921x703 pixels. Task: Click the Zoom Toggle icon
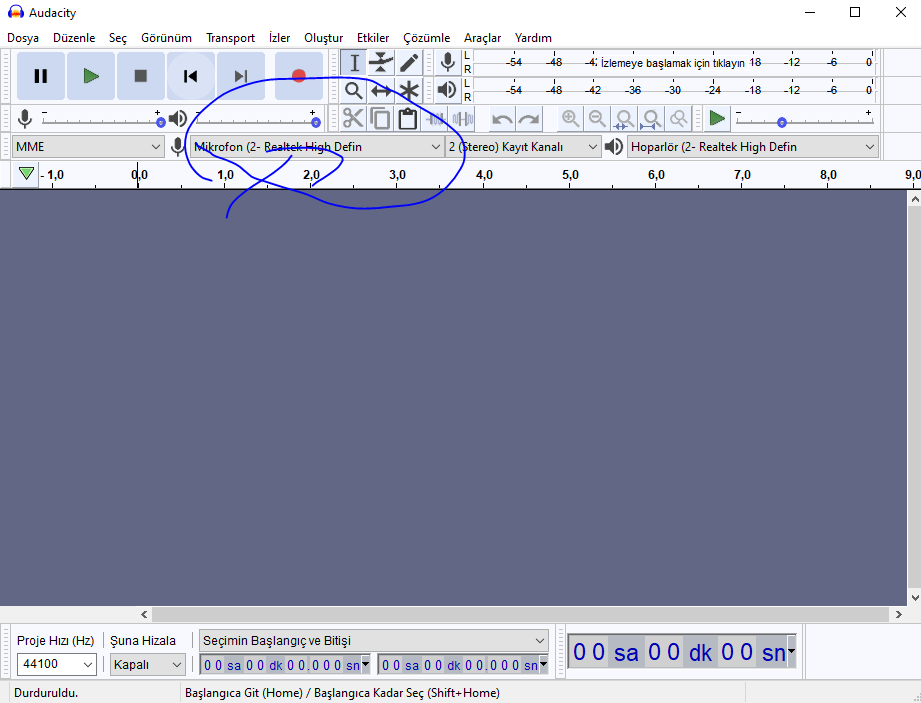pyautogui.click(x=679, y=119)
